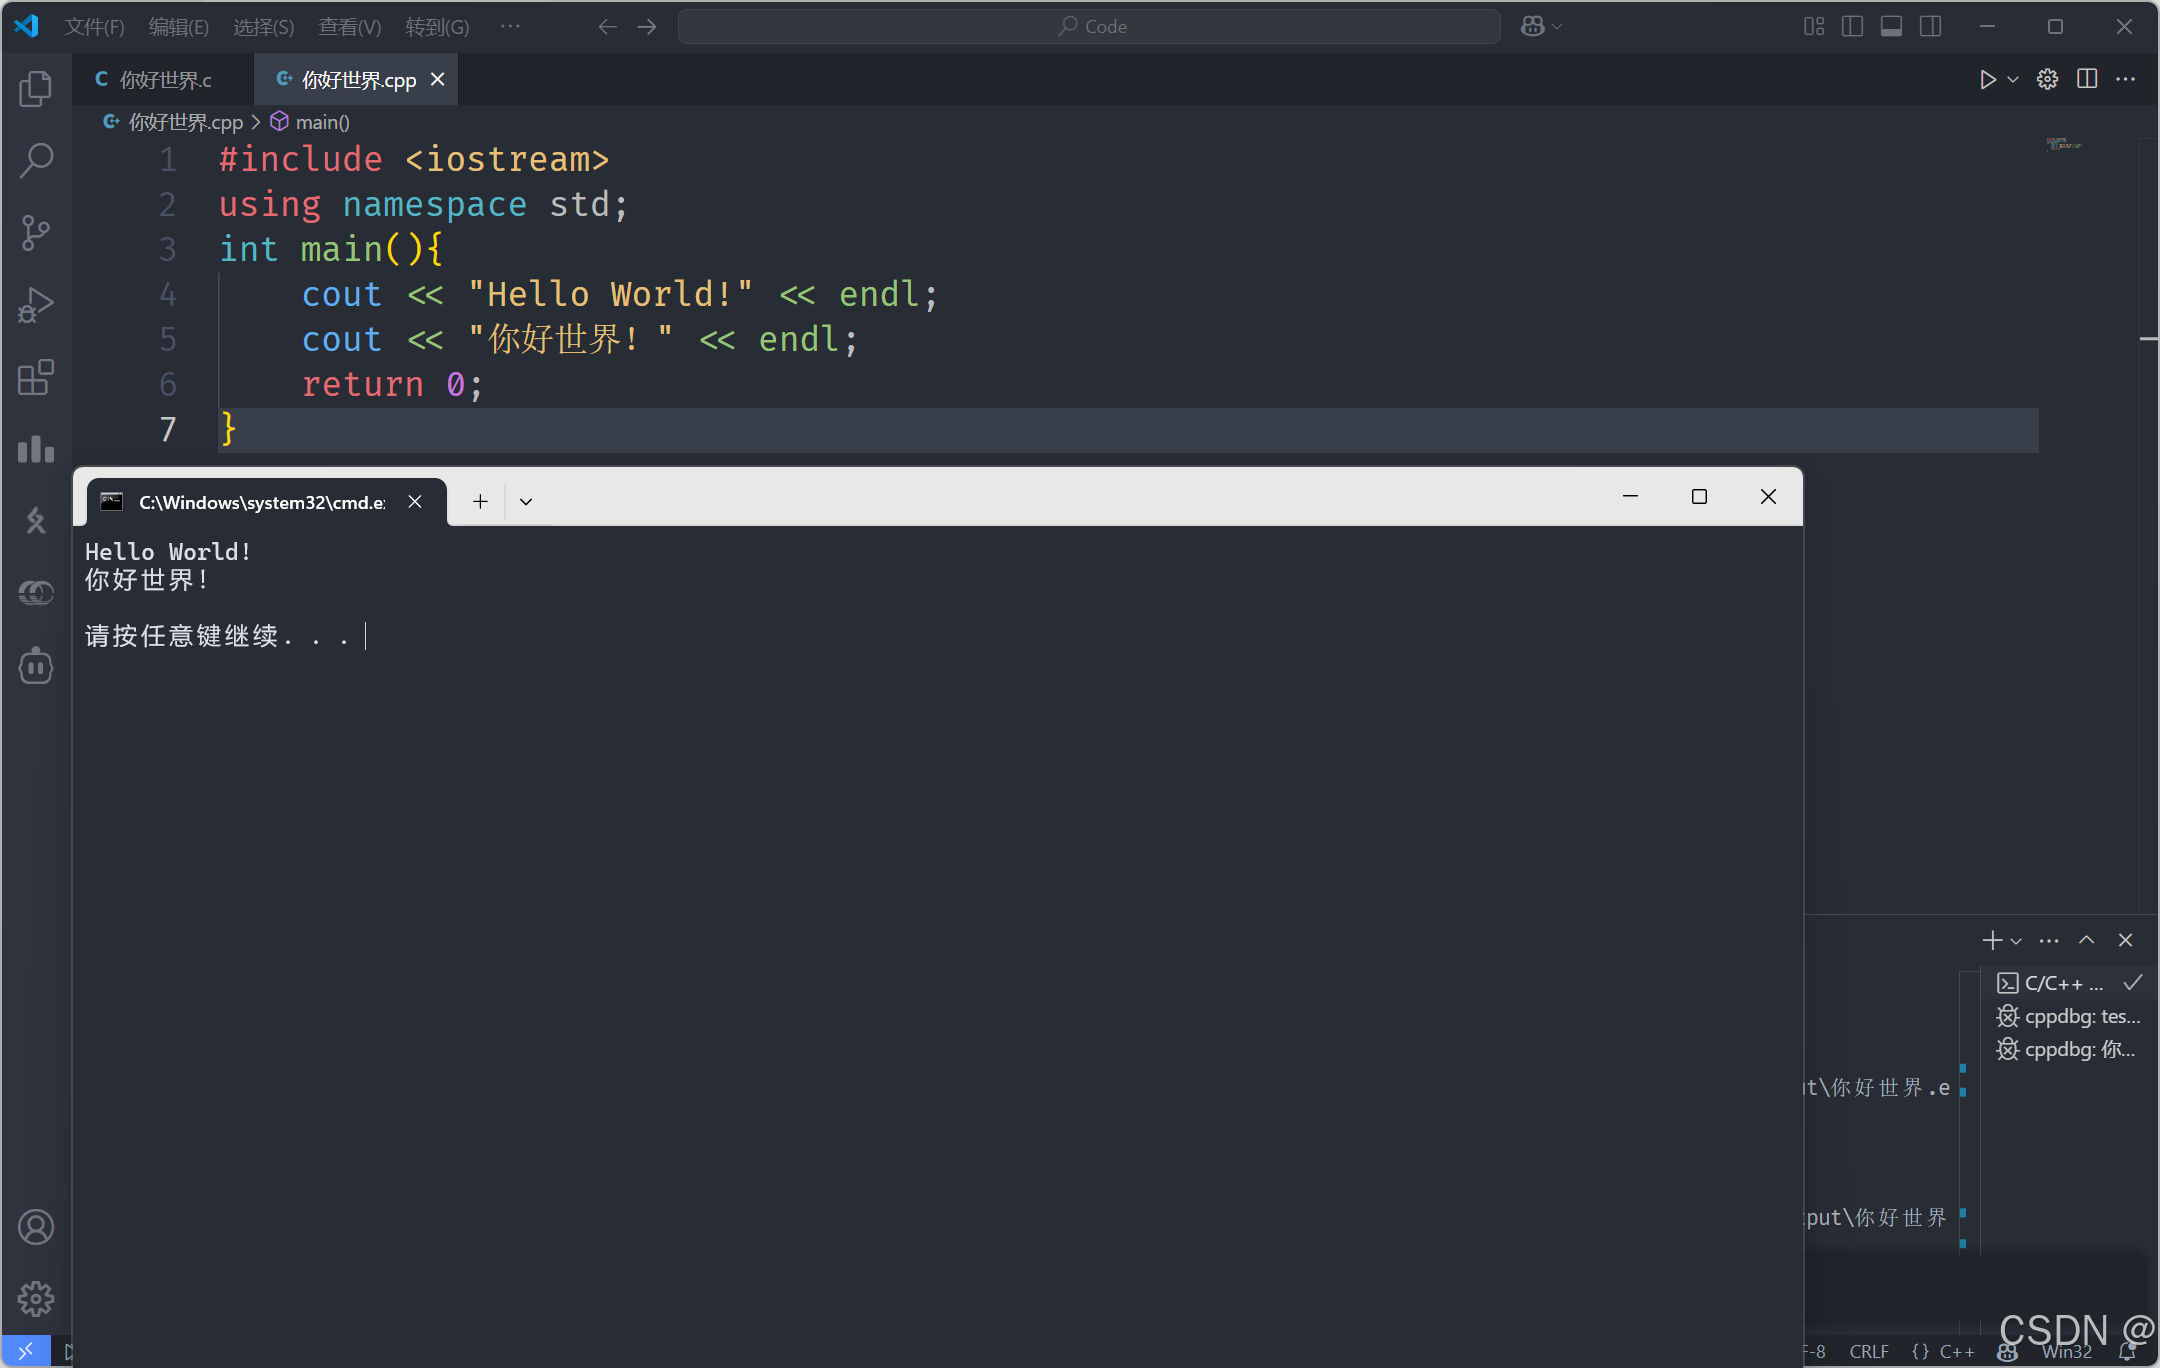Image resolution: width=2160 pixels, height=1368 pixels.
Task: Open the cmd new tab dropdown chevron
Action: pyautogui.click(x=526, y=501)
